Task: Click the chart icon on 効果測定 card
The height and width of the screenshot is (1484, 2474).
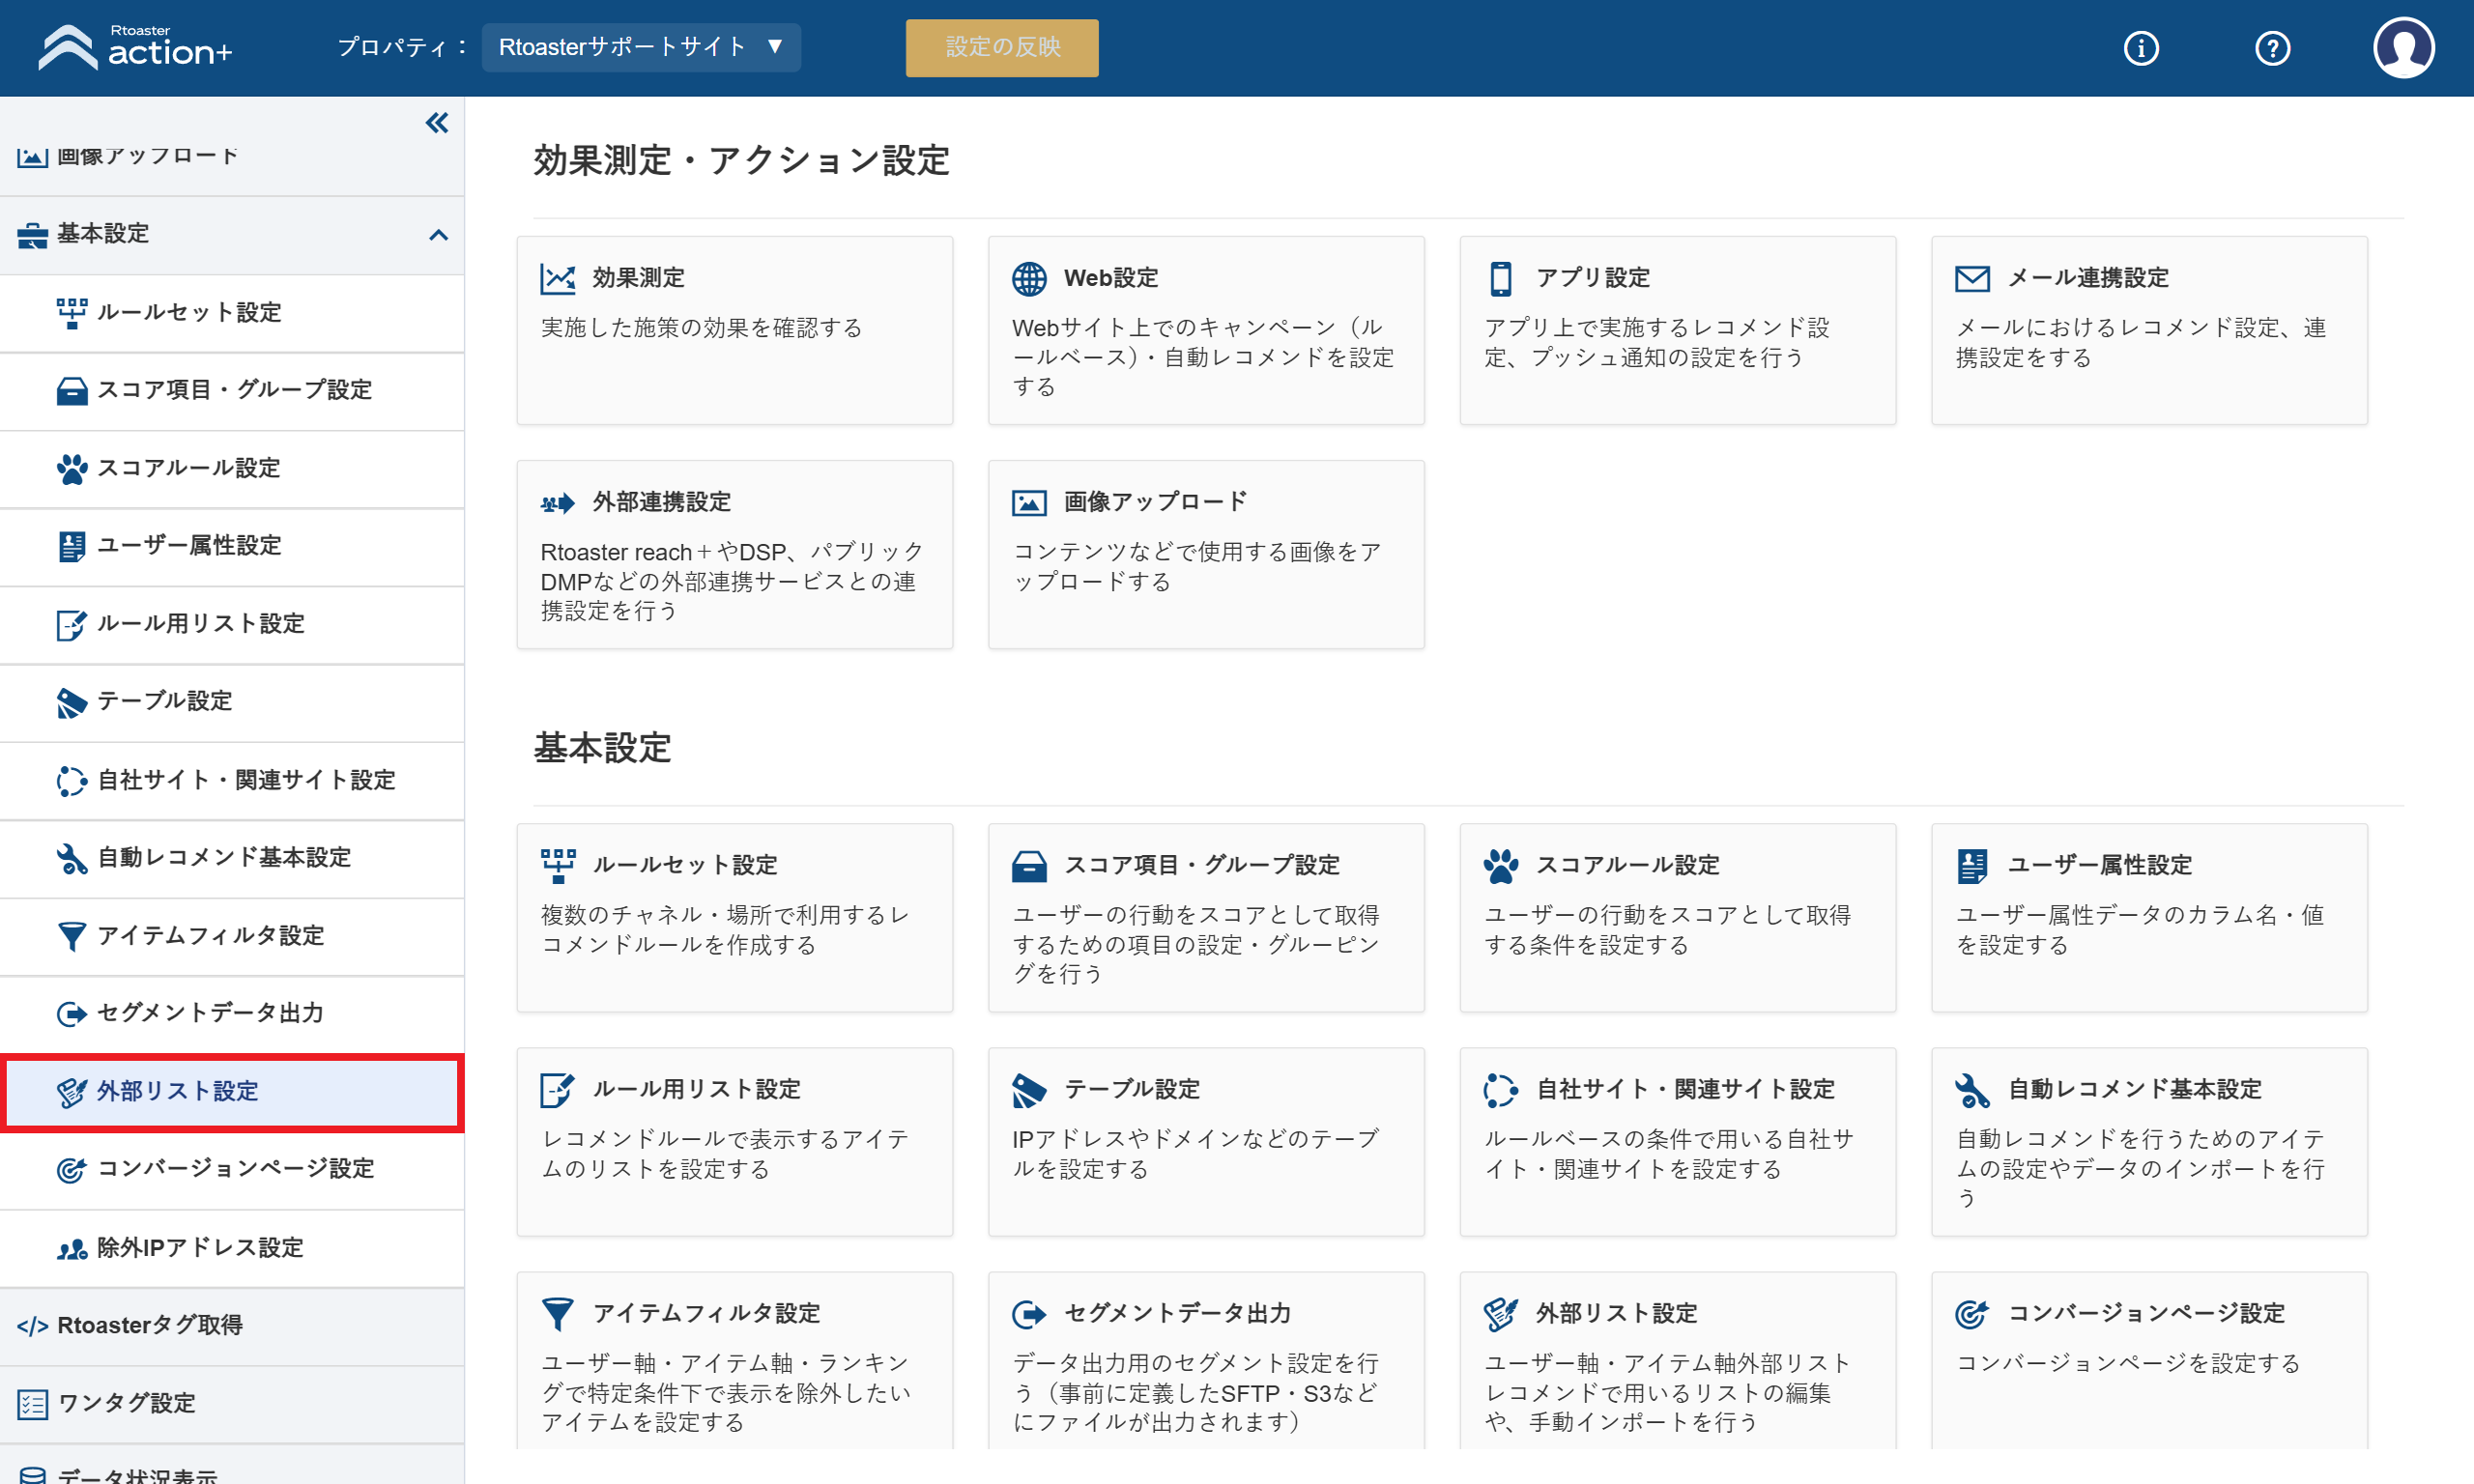Action: tap(557, 279)
